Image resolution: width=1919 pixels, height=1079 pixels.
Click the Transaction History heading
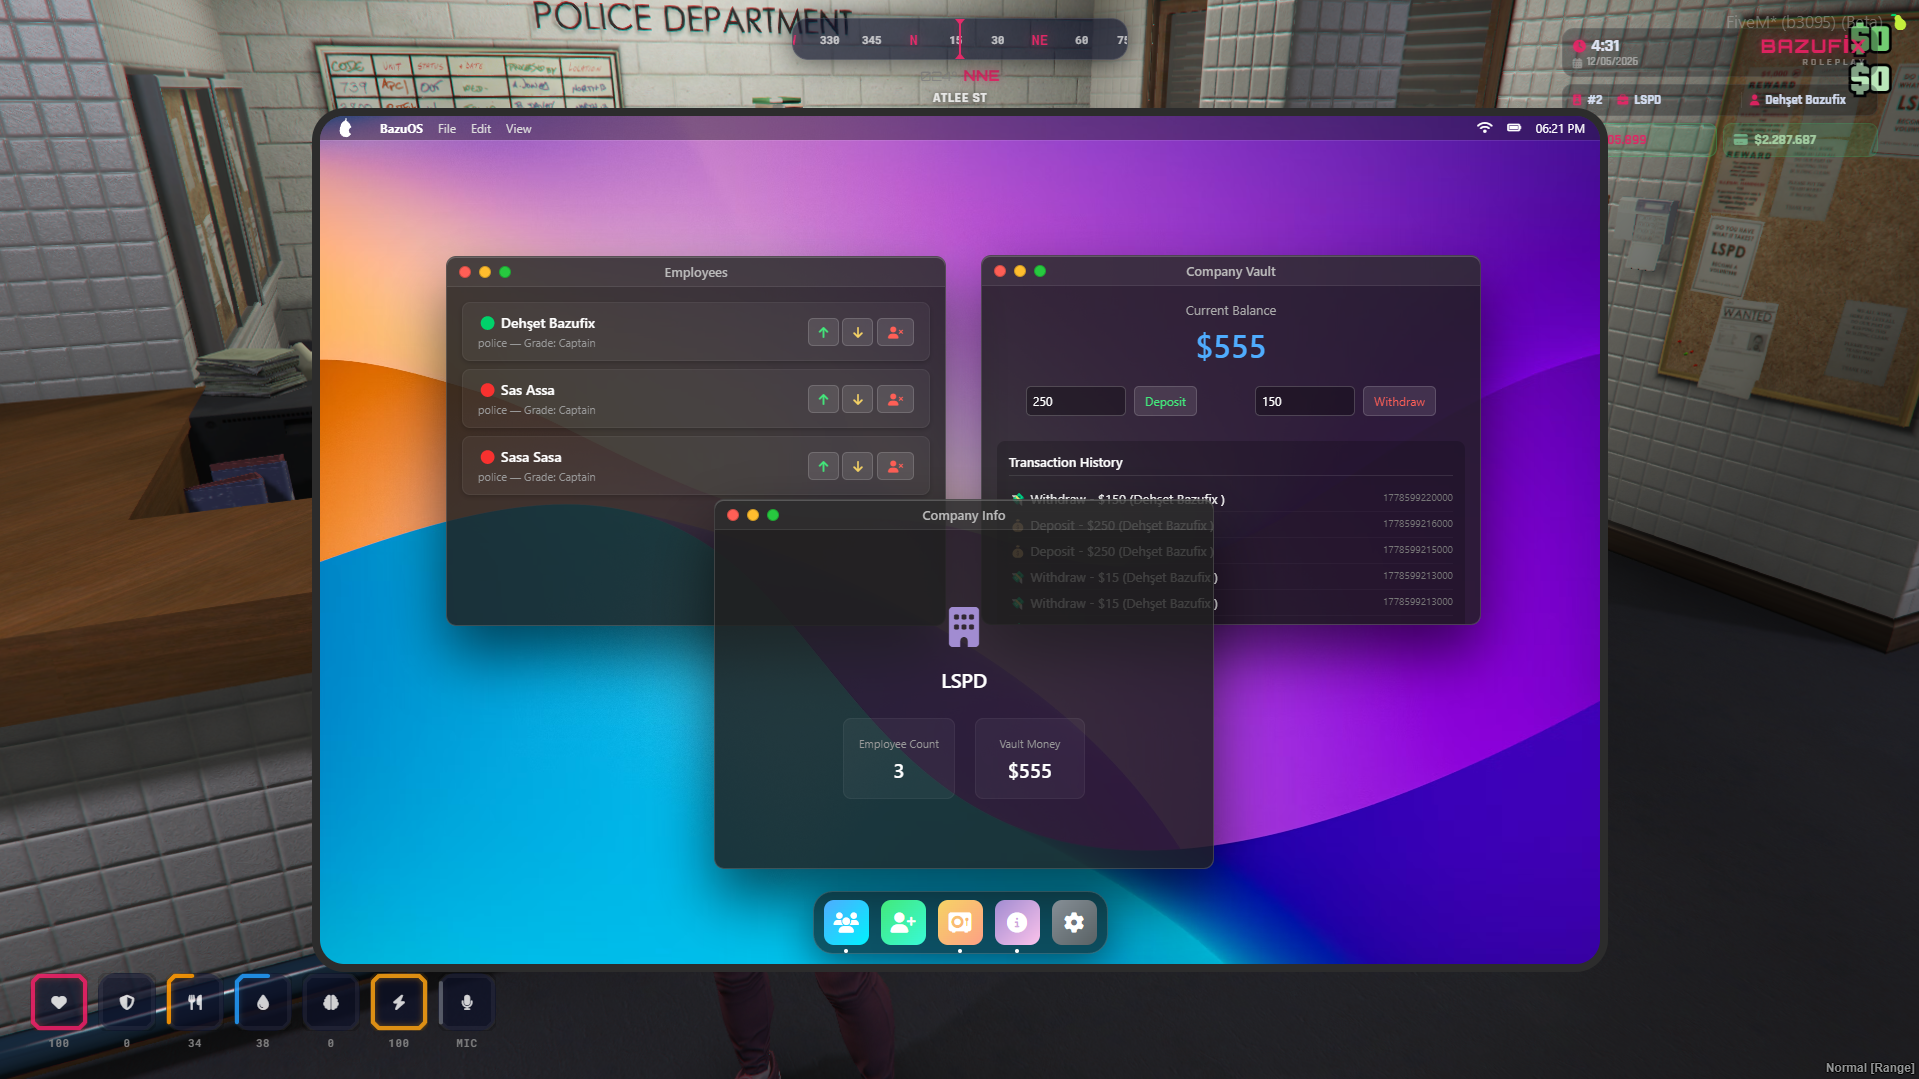(x=1065, y=462)
